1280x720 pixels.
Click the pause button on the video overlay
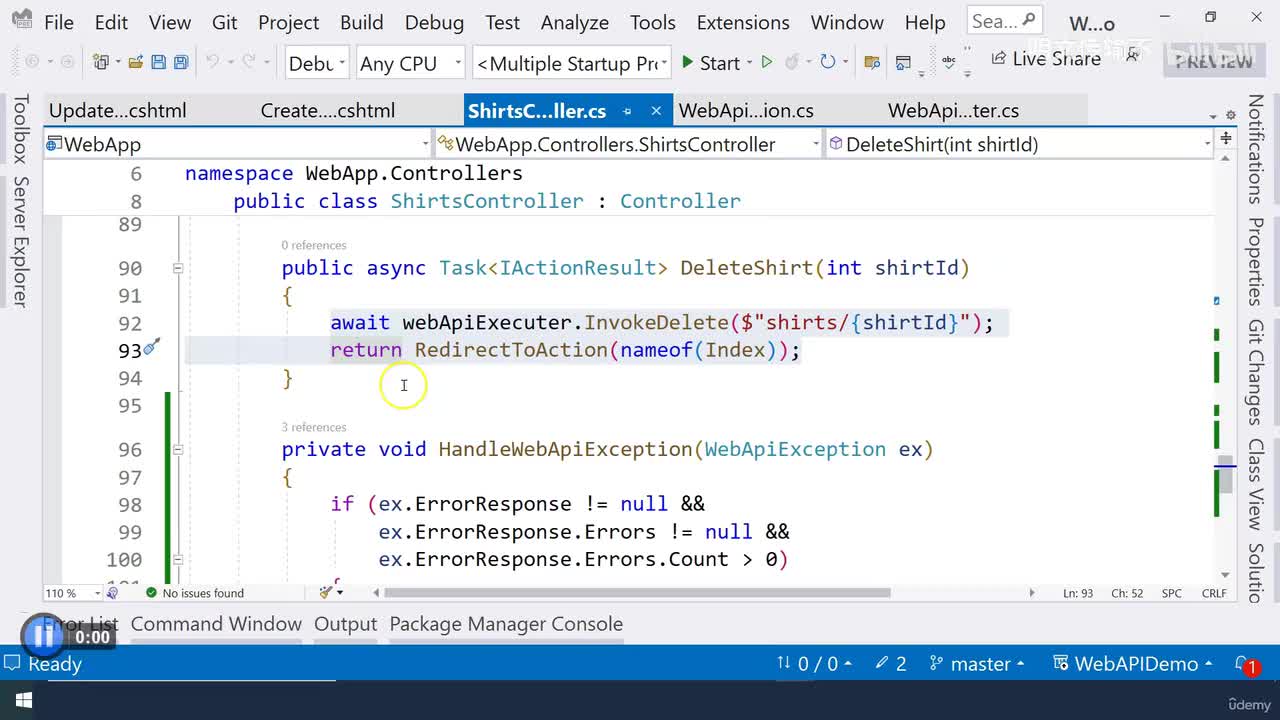[x=43, y=634]
